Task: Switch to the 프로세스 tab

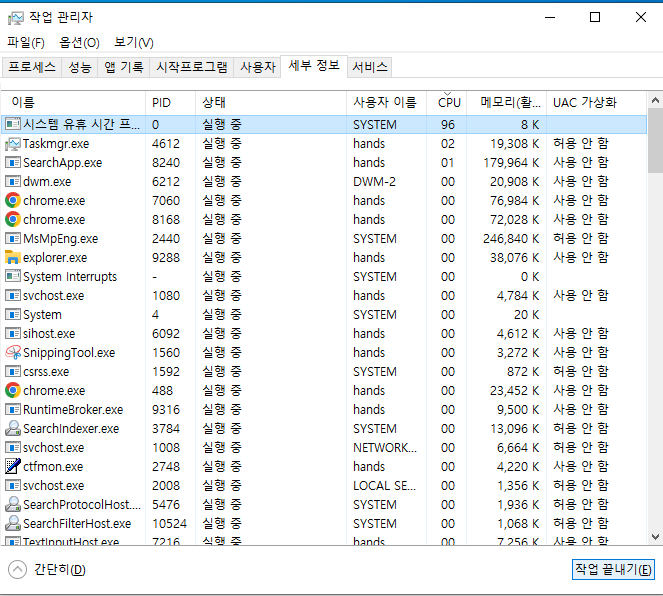Action: click(x=32, y=67)
